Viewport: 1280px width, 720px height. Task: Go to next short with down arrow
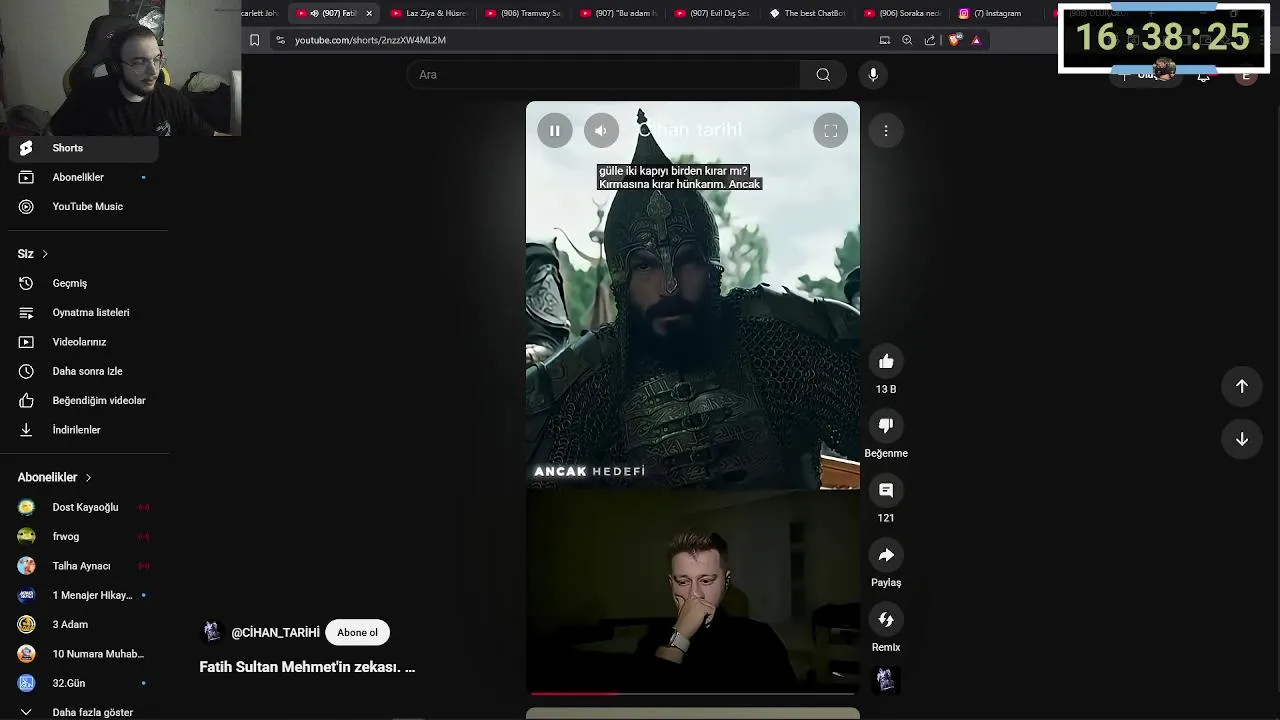pyautogui.click(x=1242, y=439)
